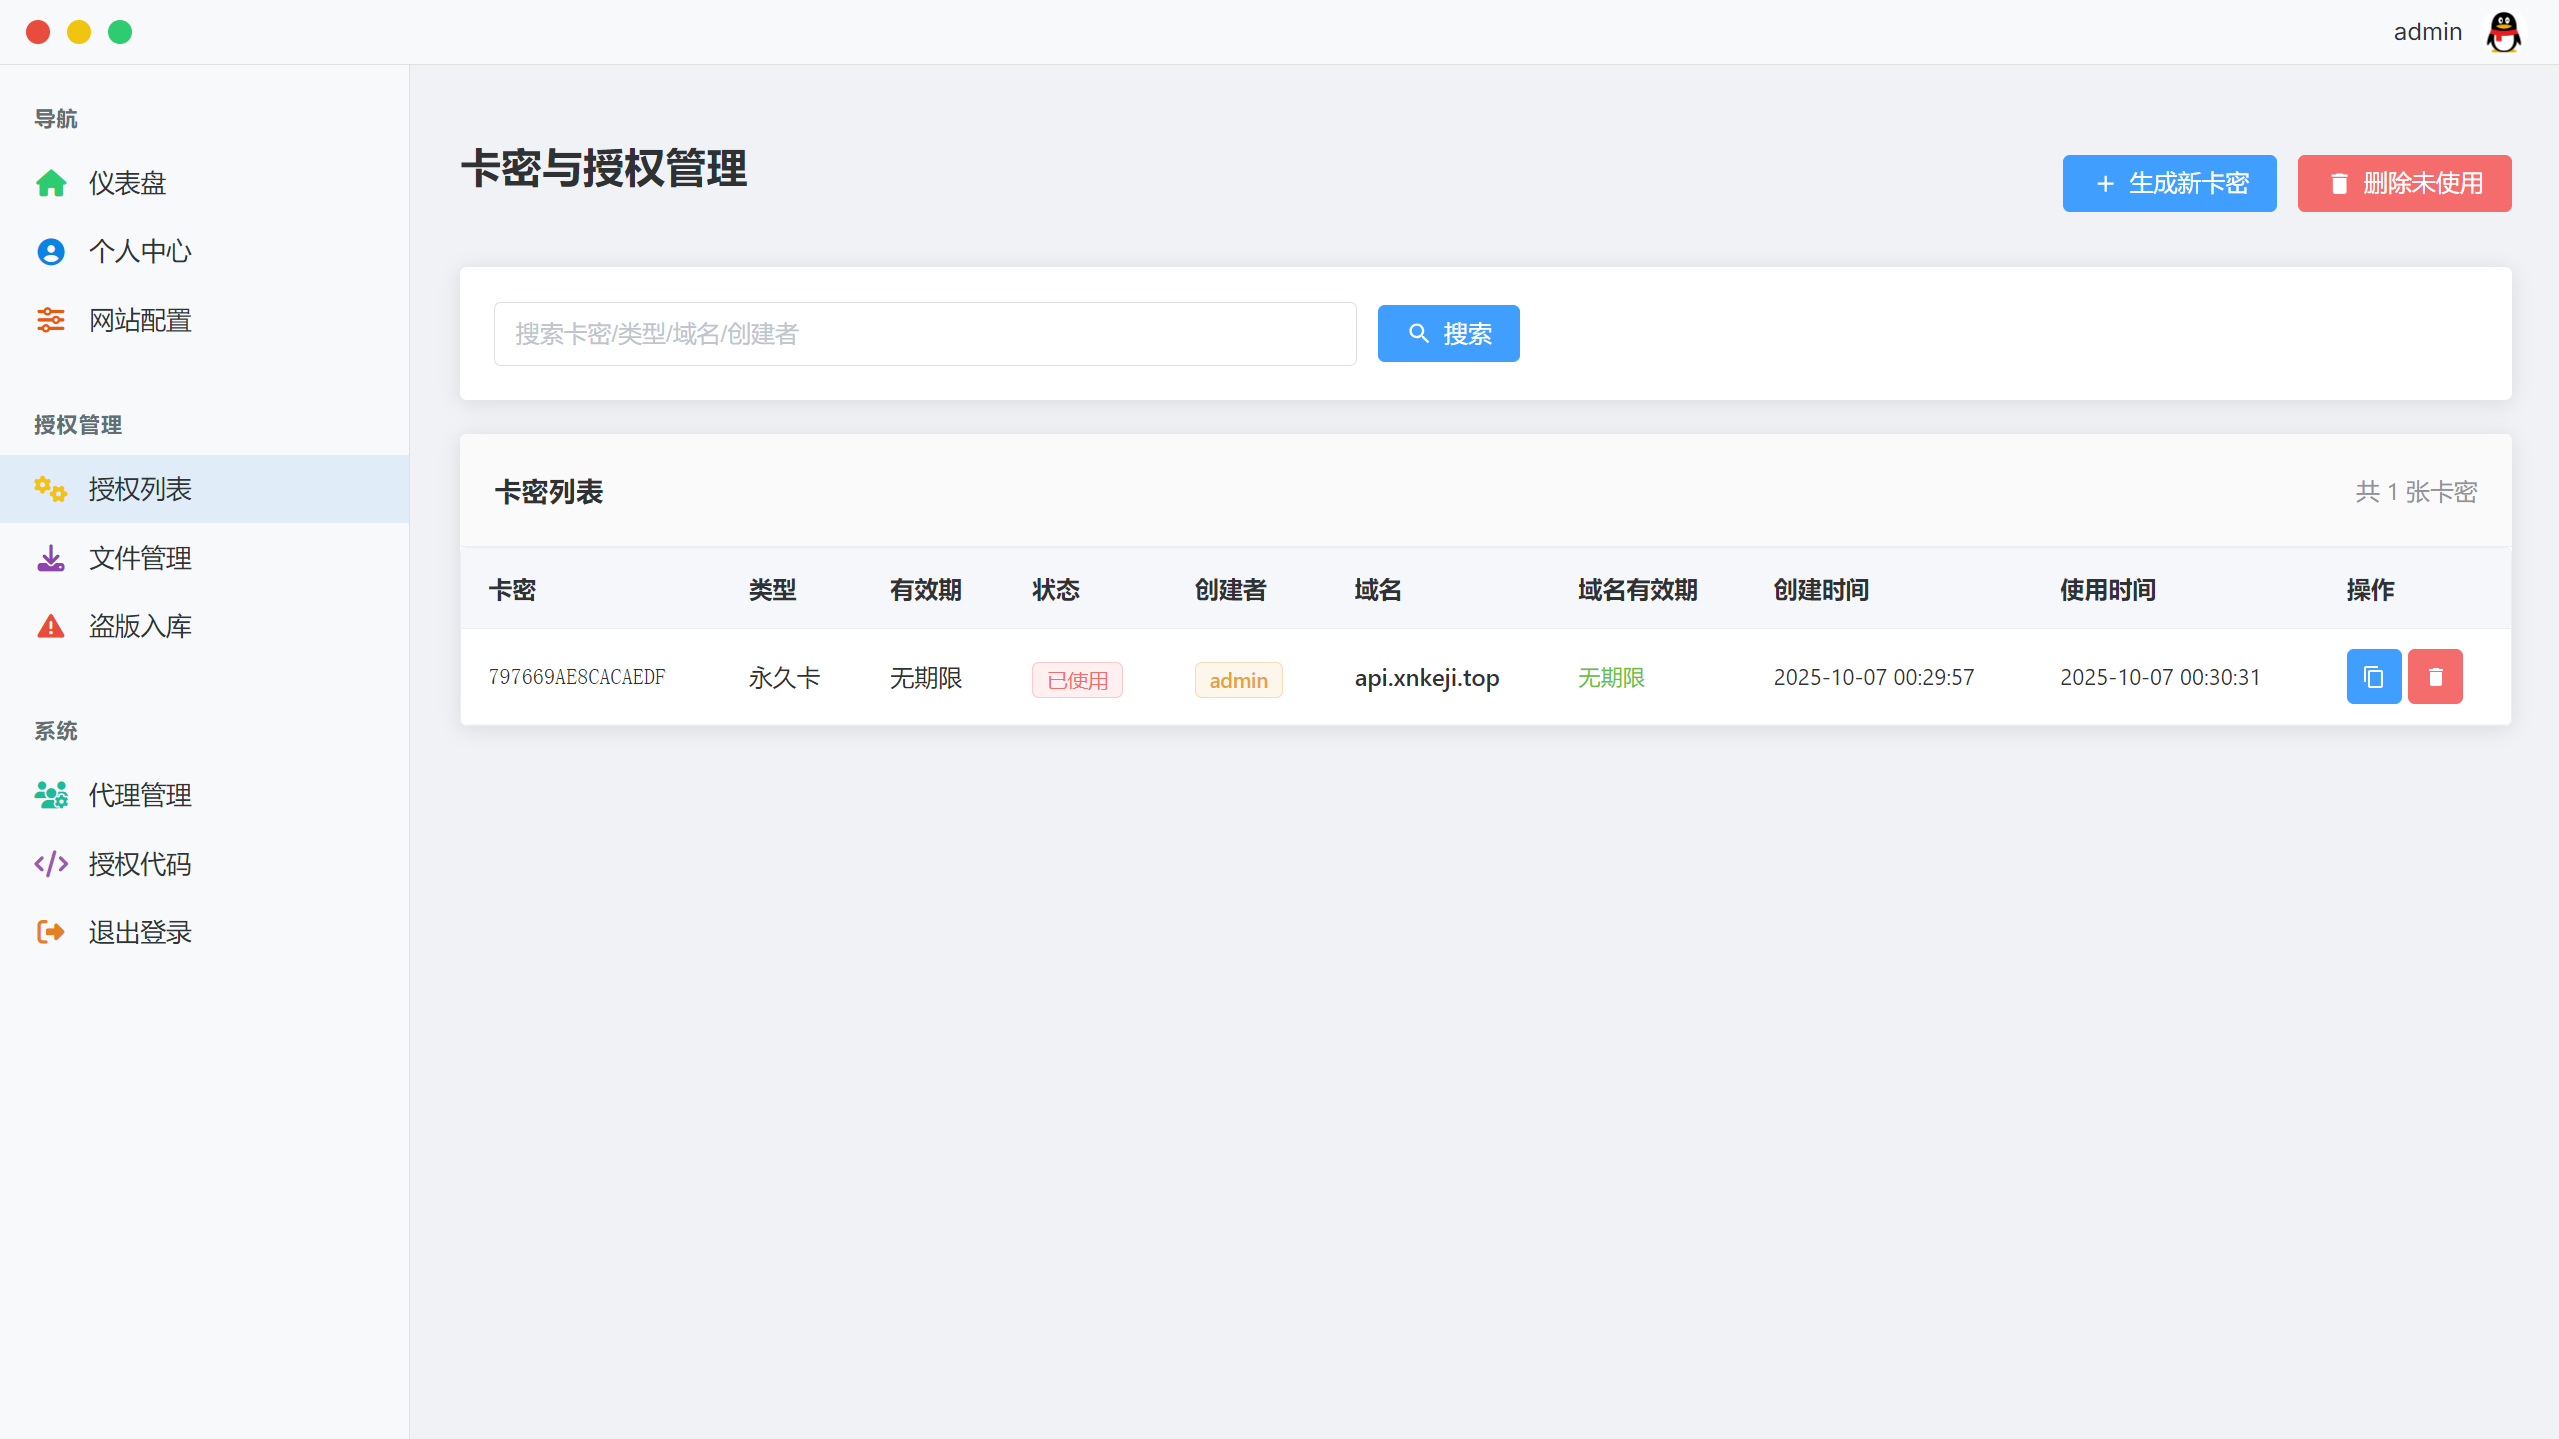2559x1439 pixels.
Task: Click the logout arrow icon beside 退出登录
Action: (50, 931)
